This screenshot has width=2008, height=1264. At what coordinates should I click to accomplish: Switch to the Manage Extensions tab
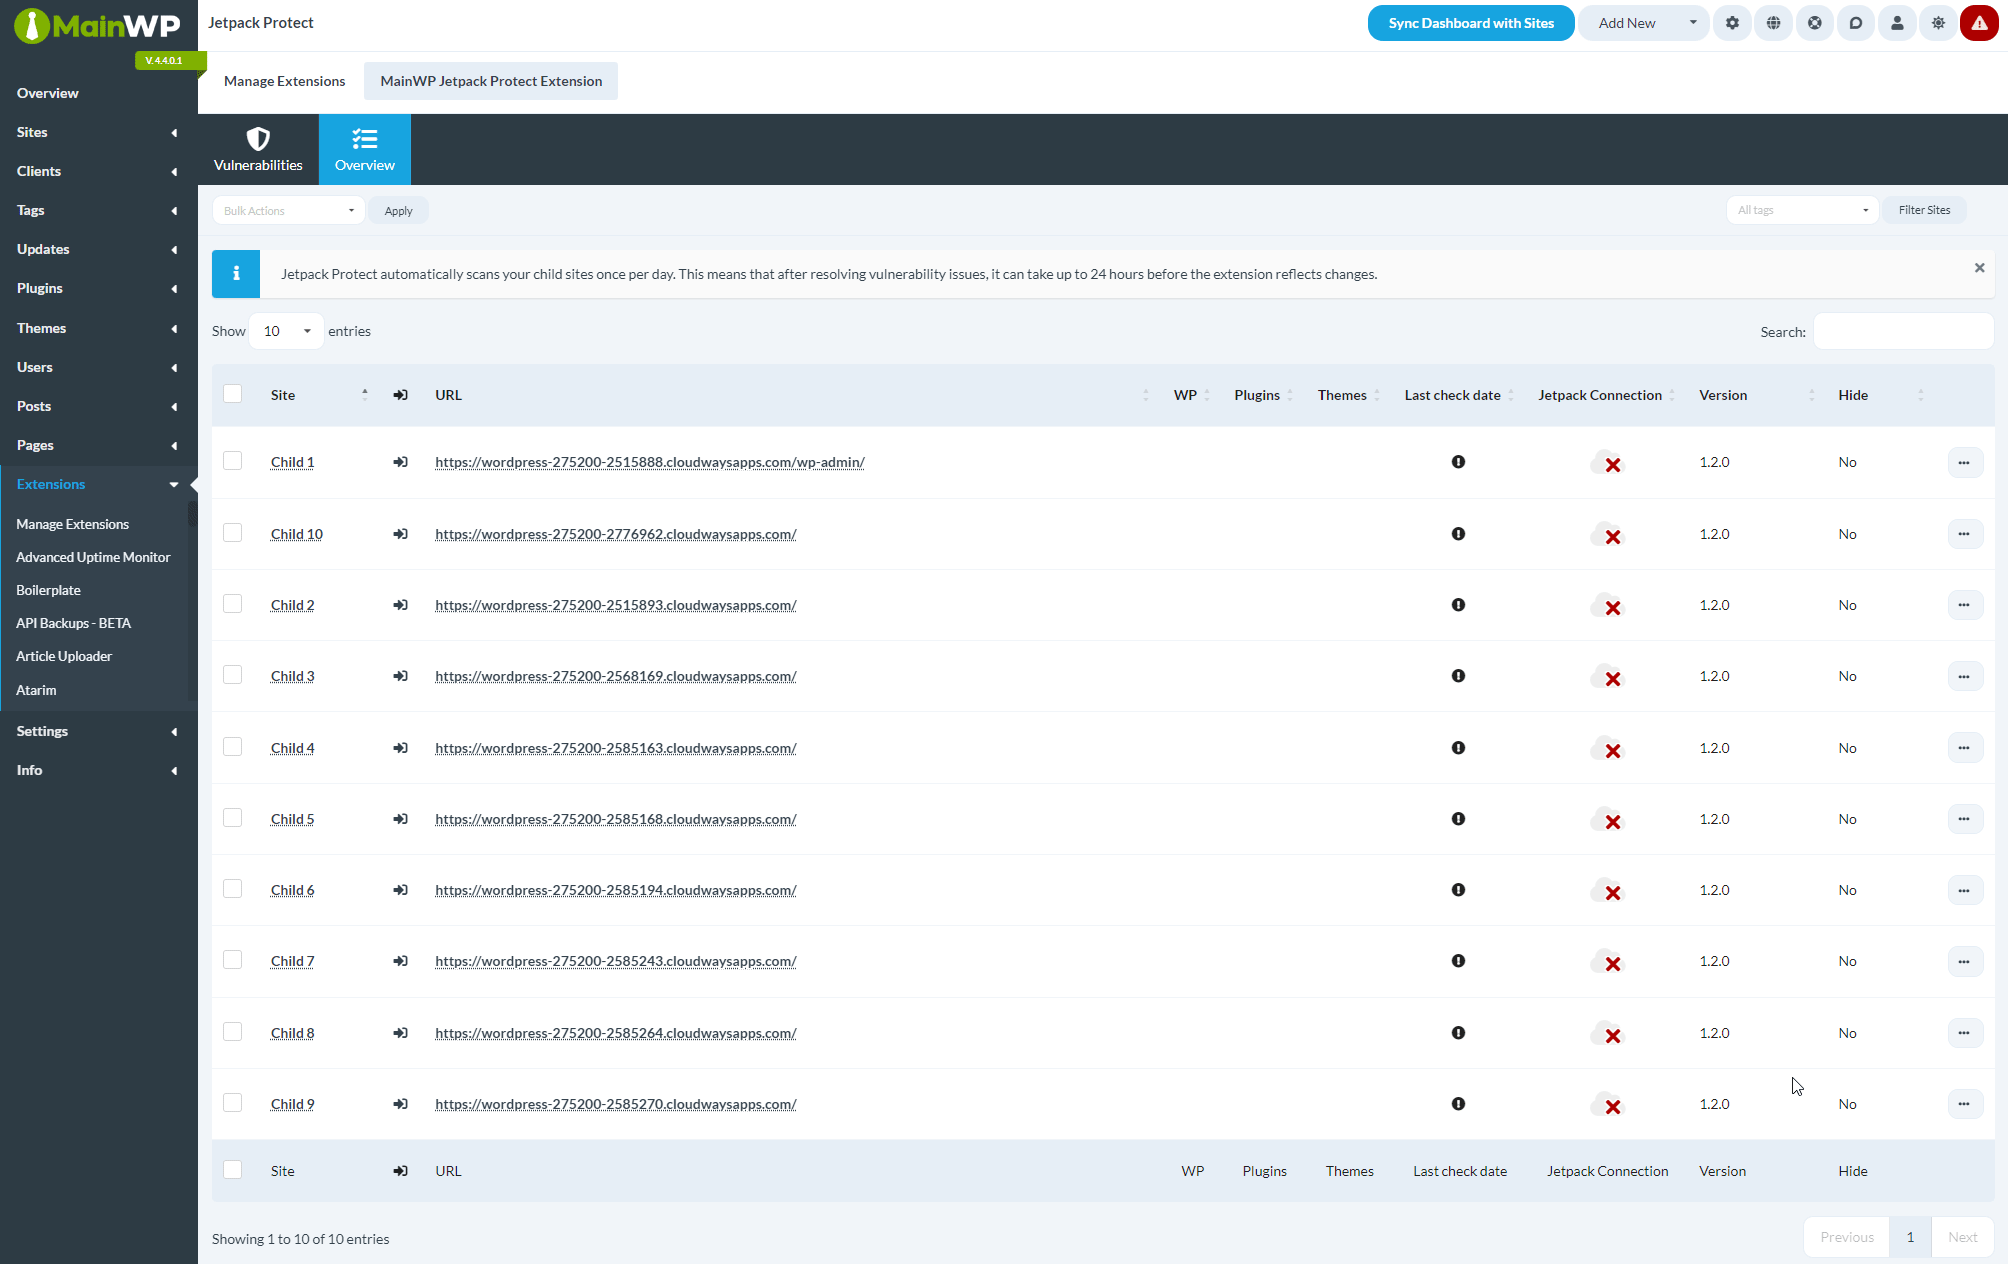284,81
